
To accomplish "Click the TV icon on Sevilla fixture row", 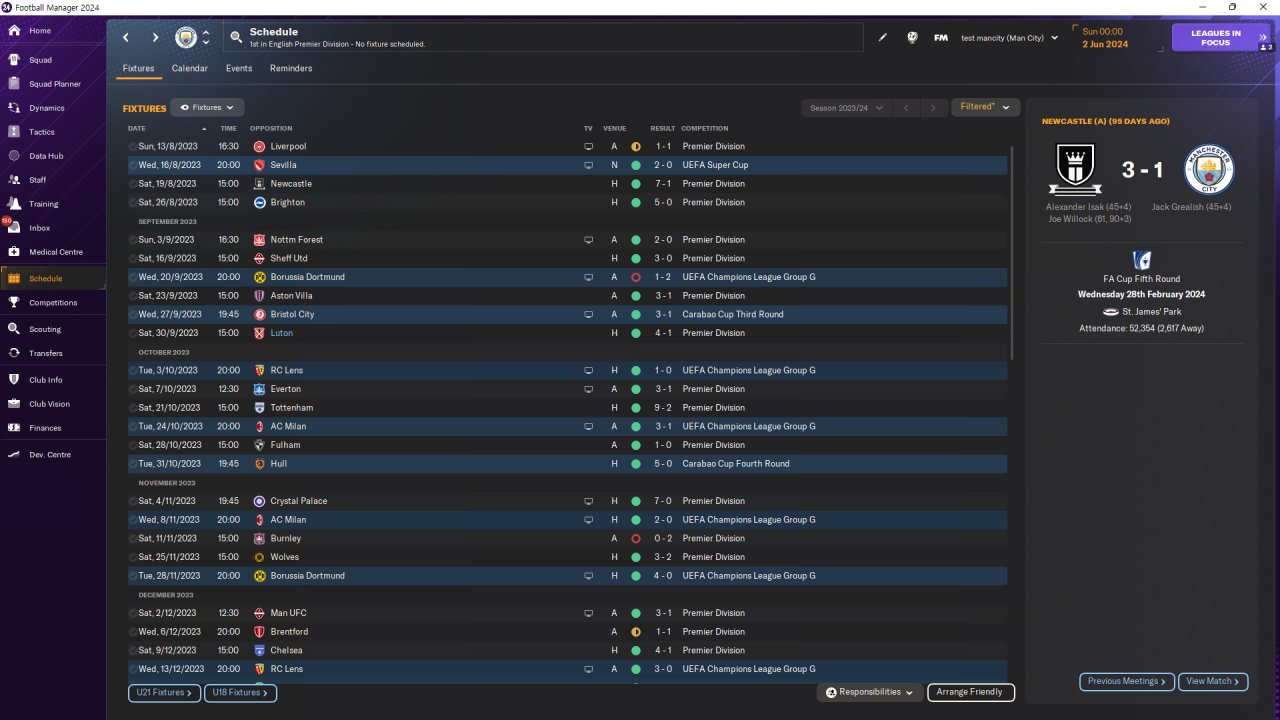I will 589,165.
